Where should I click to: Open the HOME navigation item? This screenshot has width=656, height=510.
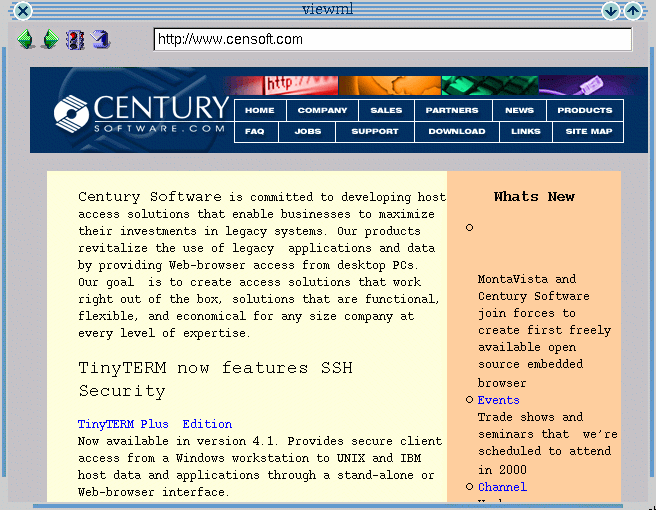click(x=260, y=110)
